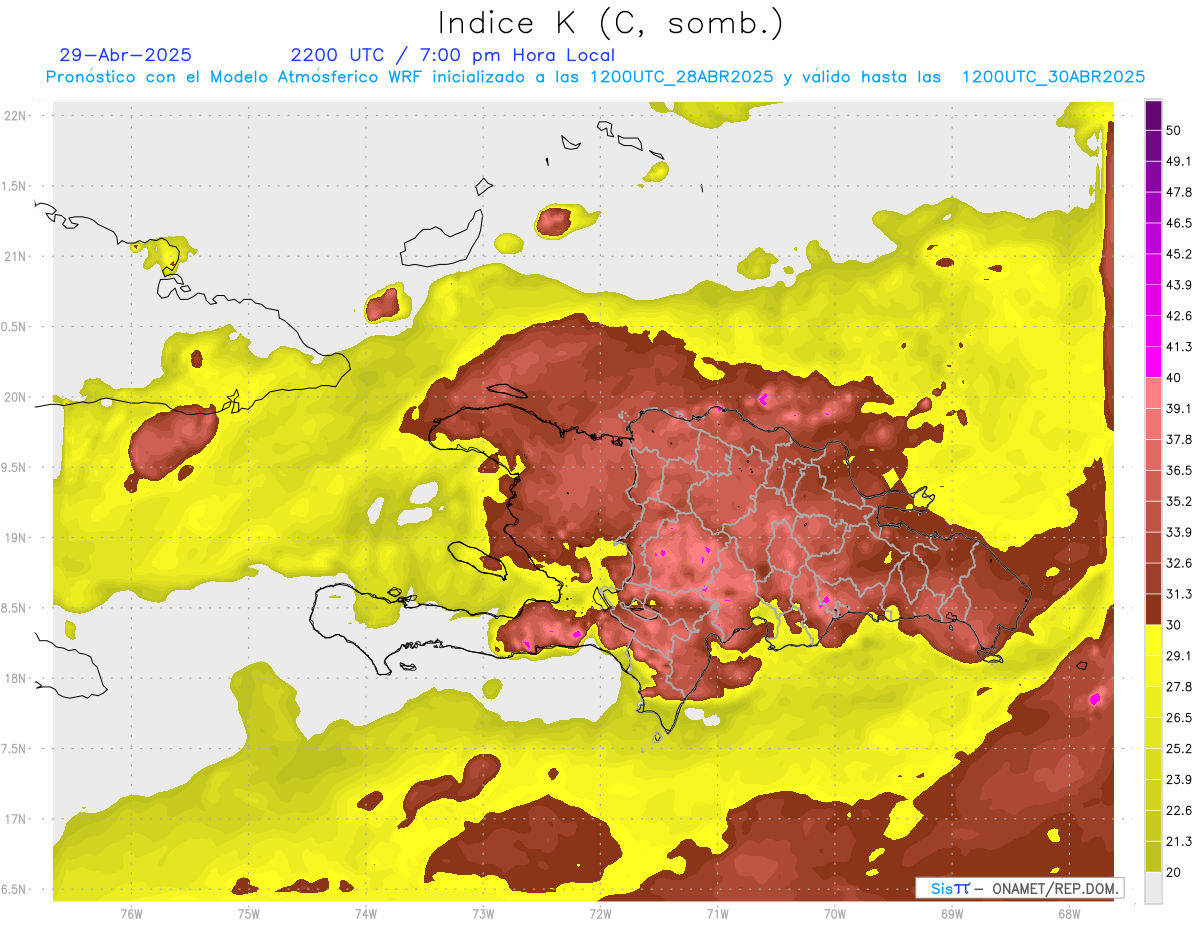Viewport: 1200px width, 927px height.
Task: Select the date '29-Abr-2025'
Action: coord(126,55)
